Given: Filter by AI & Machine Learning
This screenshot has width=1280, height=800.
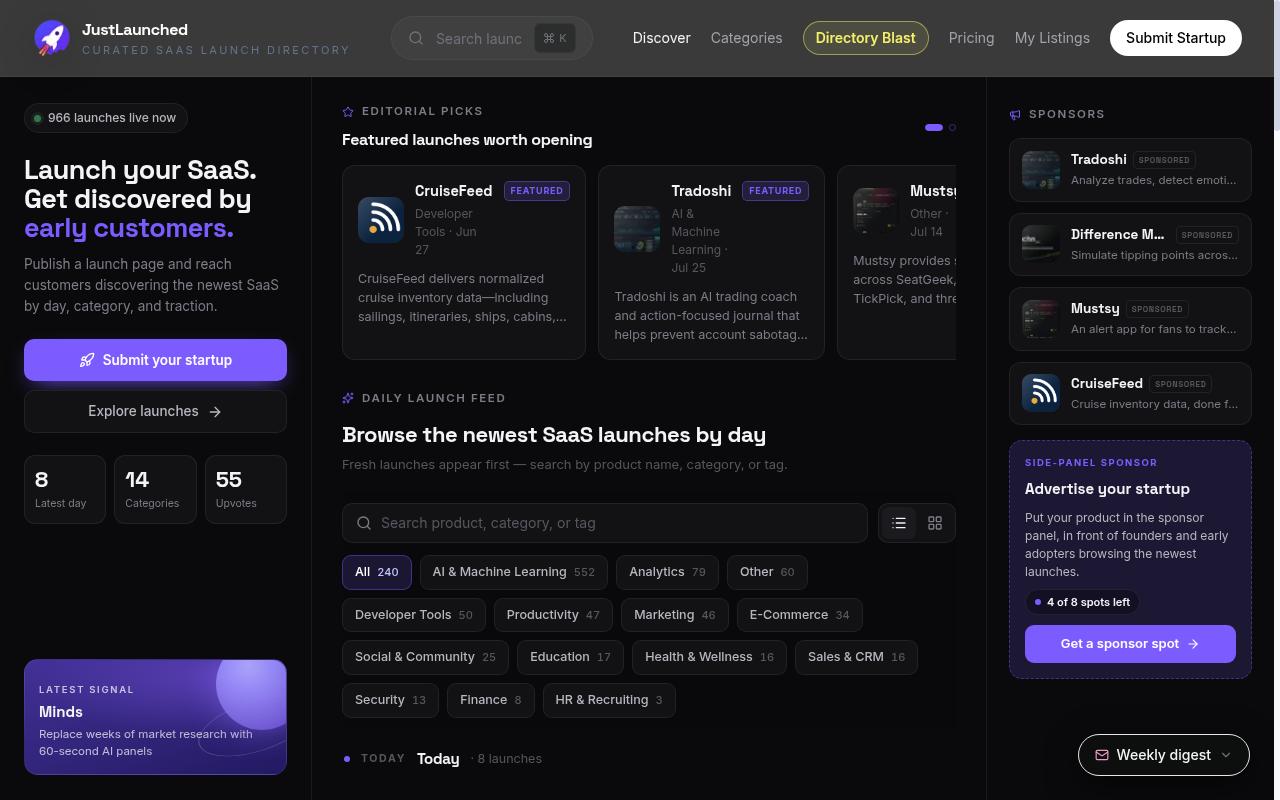Looking at the screenshot, I should [x=514, y=572].
